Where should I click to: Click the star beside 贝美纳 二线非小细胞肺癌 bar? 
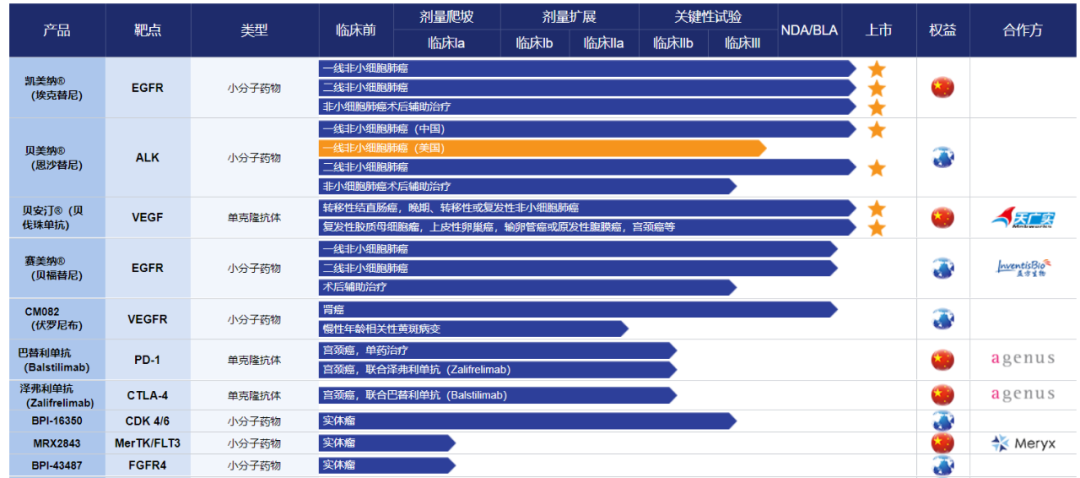click(x=876, y=167)
